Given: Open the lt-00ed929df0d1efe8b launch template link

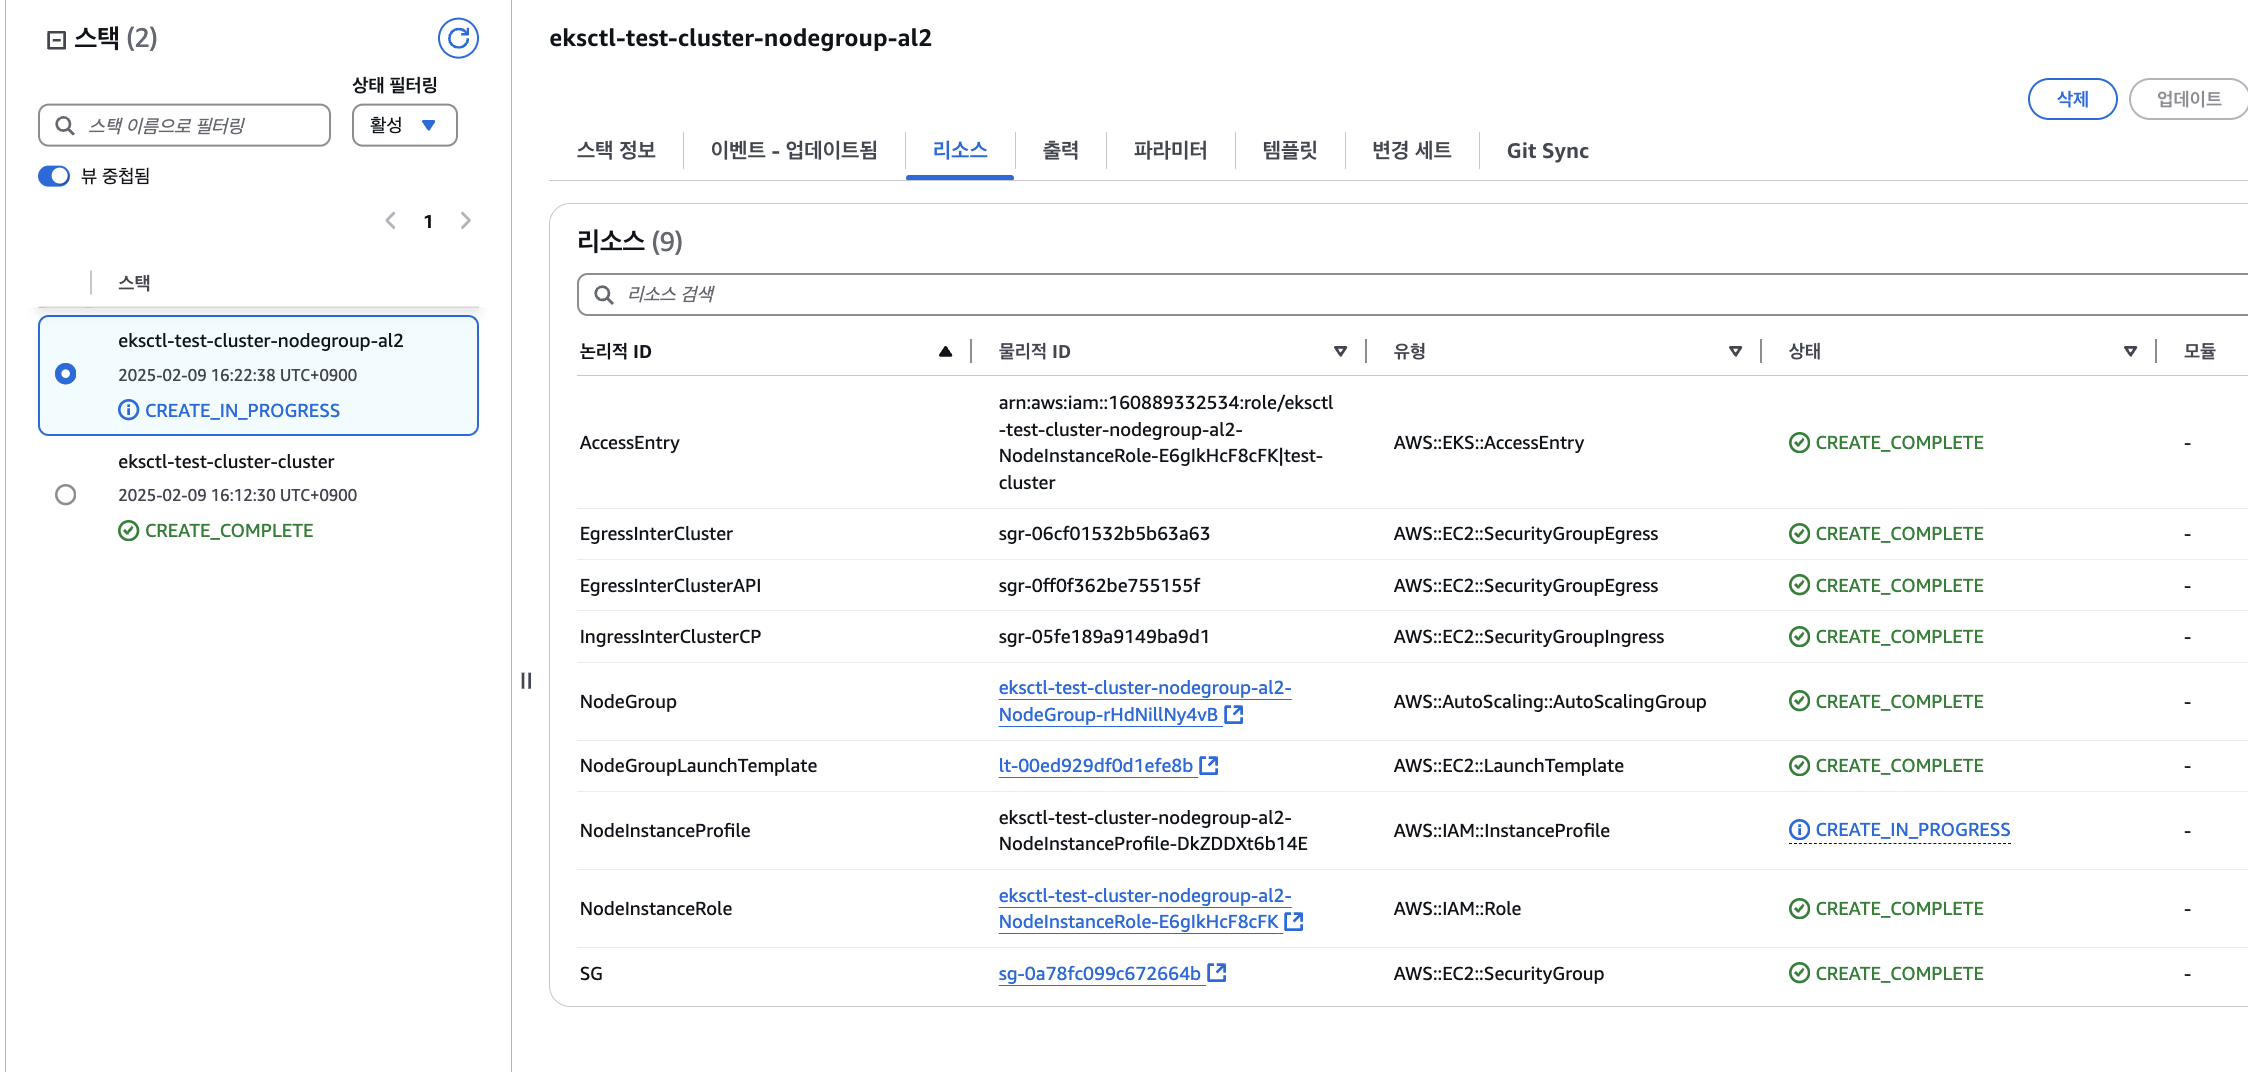Looking at the screenshot, I should tap(1096, 766).
